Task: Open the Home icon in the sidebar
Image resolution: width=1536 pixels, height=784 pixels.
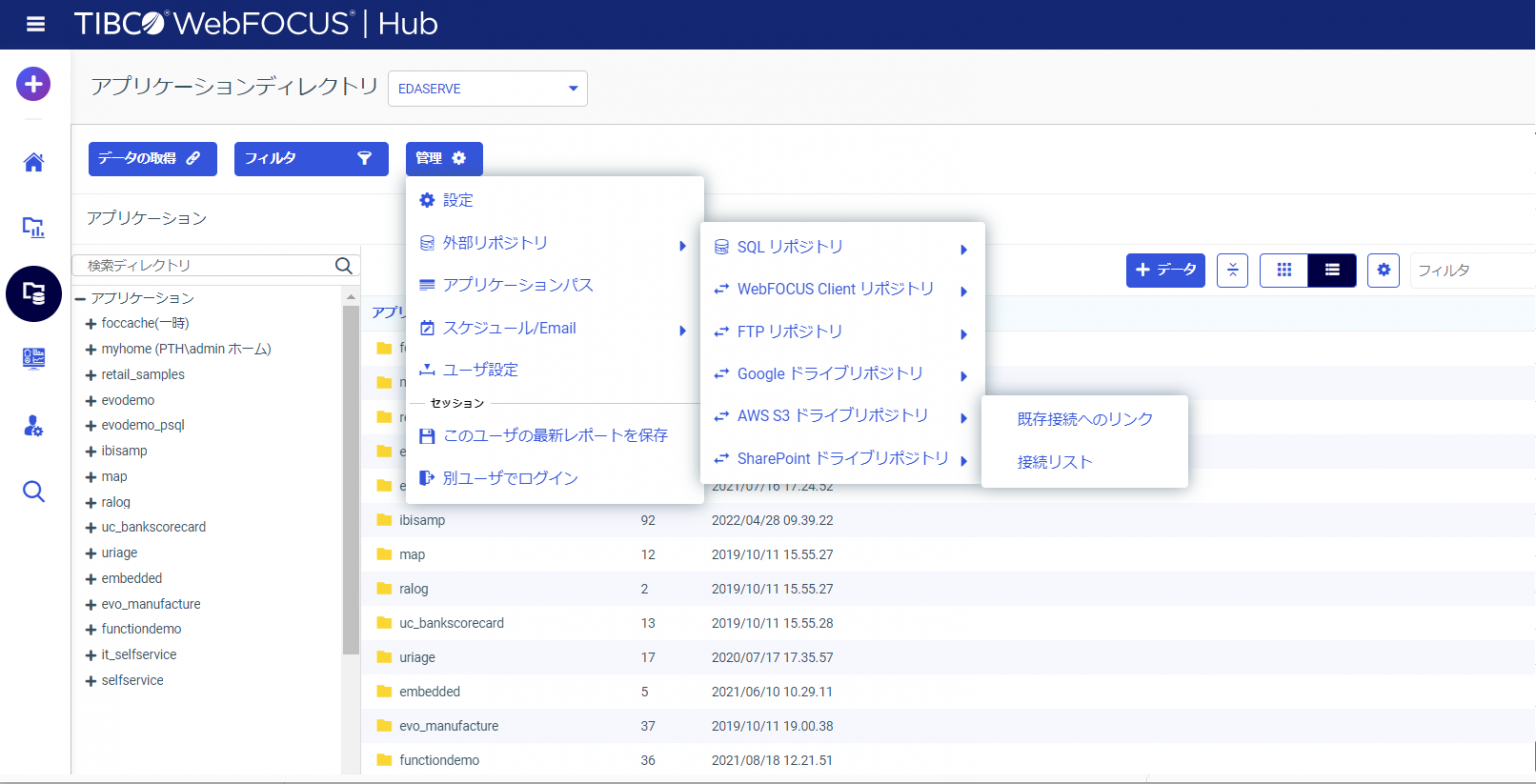Action: (33, 163)
